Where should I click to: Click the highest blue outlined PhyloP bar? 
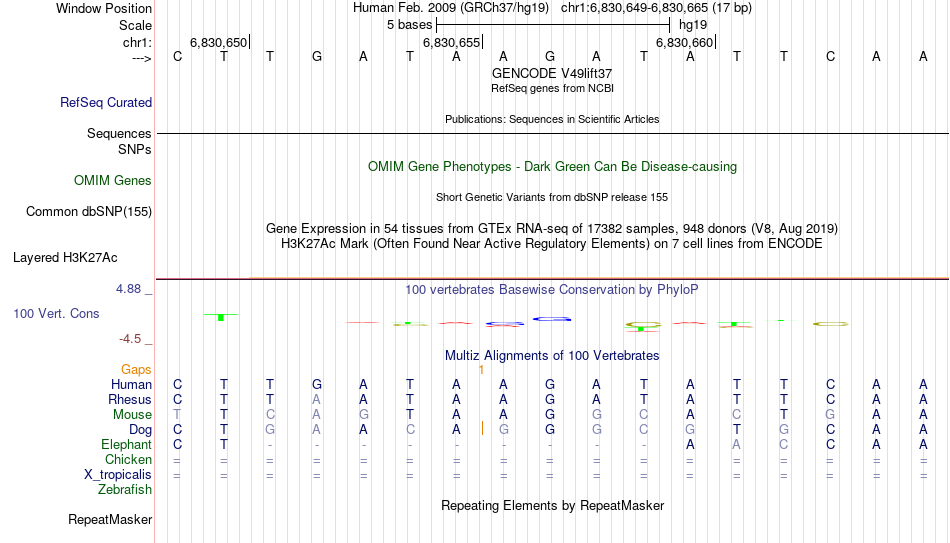pos(551,319)
